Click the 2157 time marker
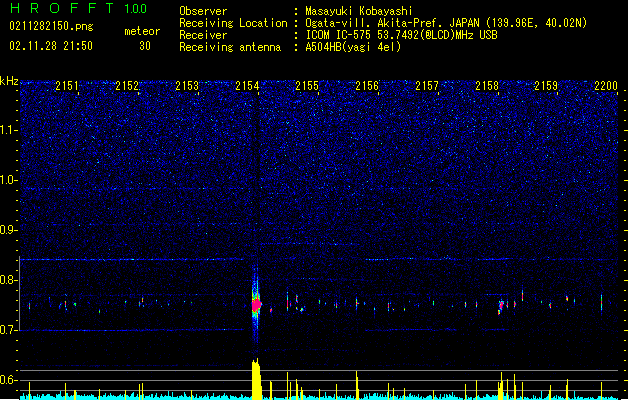Image resolution: width=629 pixels, height=400 pixels. click(427, 86)
